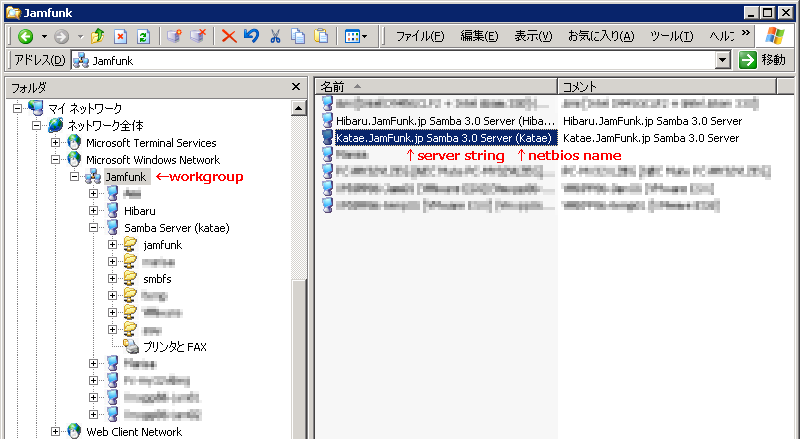Open the ファイル(F) menu
The width and height of the screenshot is (800, 439).
[420, 36]
